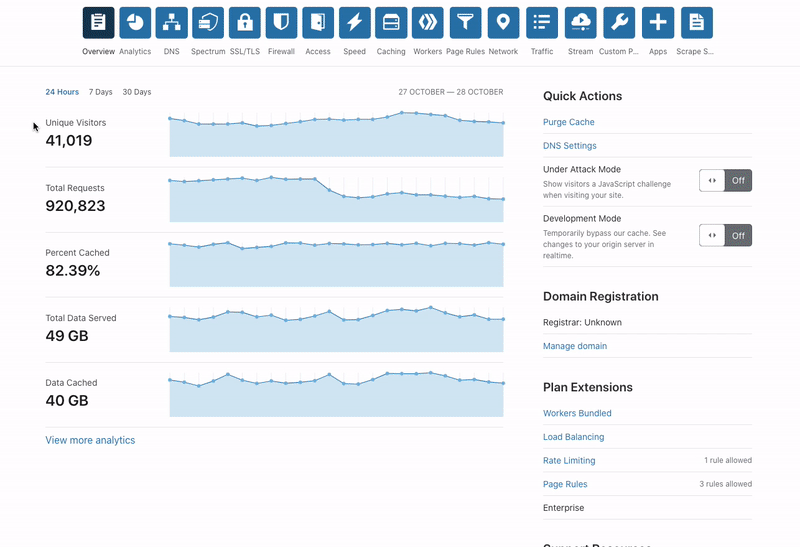Click the Manage domain link

point(575,346)
